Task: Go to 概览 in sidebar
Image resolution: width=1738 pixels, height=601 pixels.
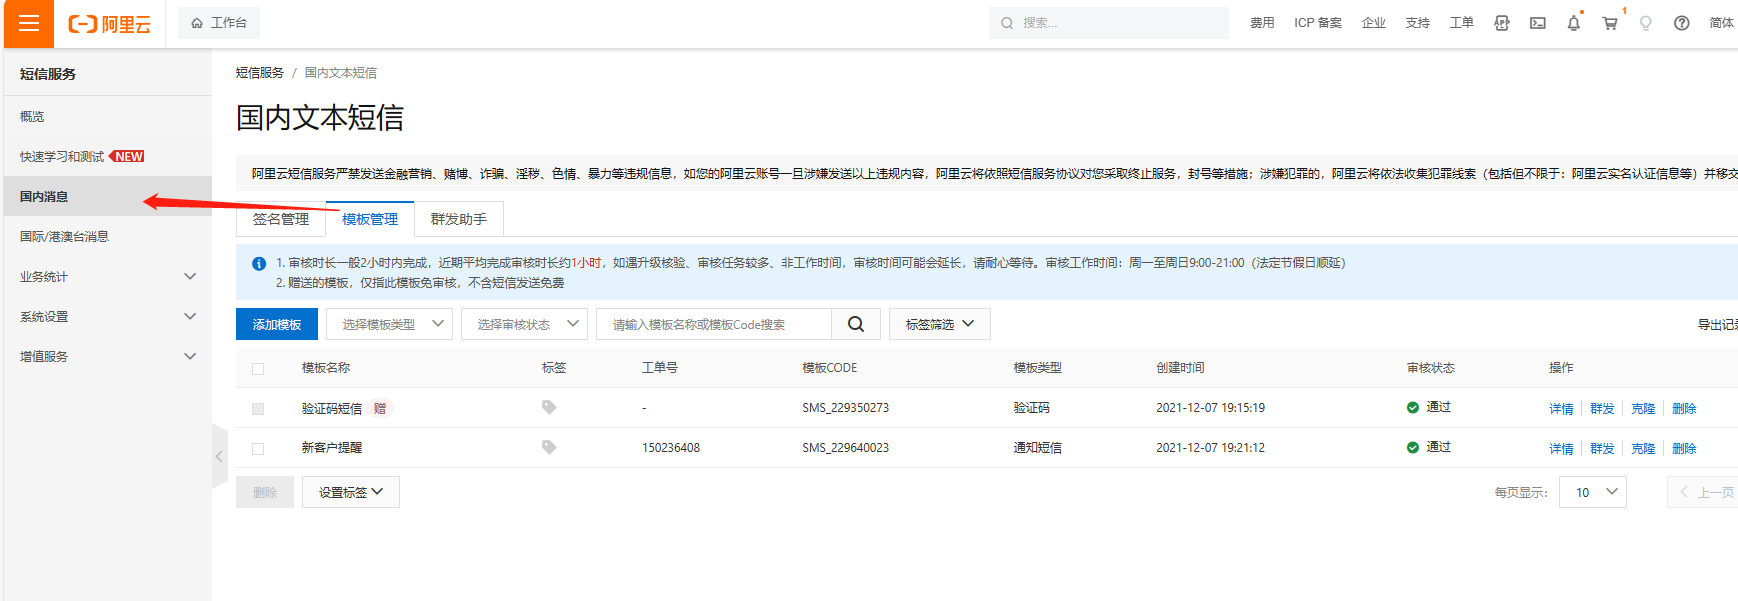Action: [x=108, y=117]
